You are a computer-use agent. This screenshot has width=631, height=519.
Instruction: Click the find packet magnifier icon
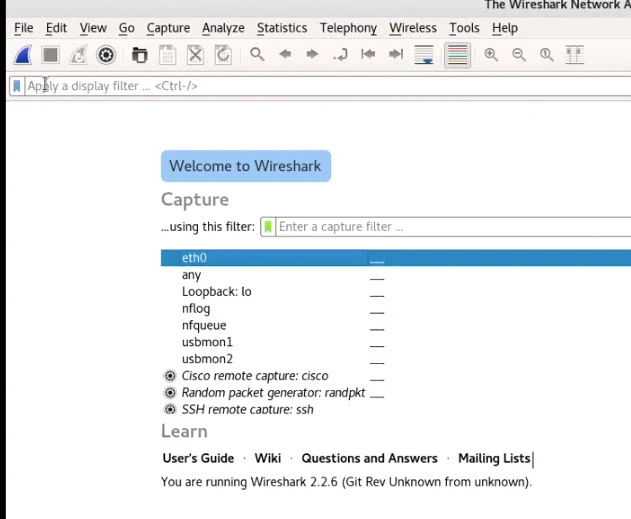coord(257,54)
